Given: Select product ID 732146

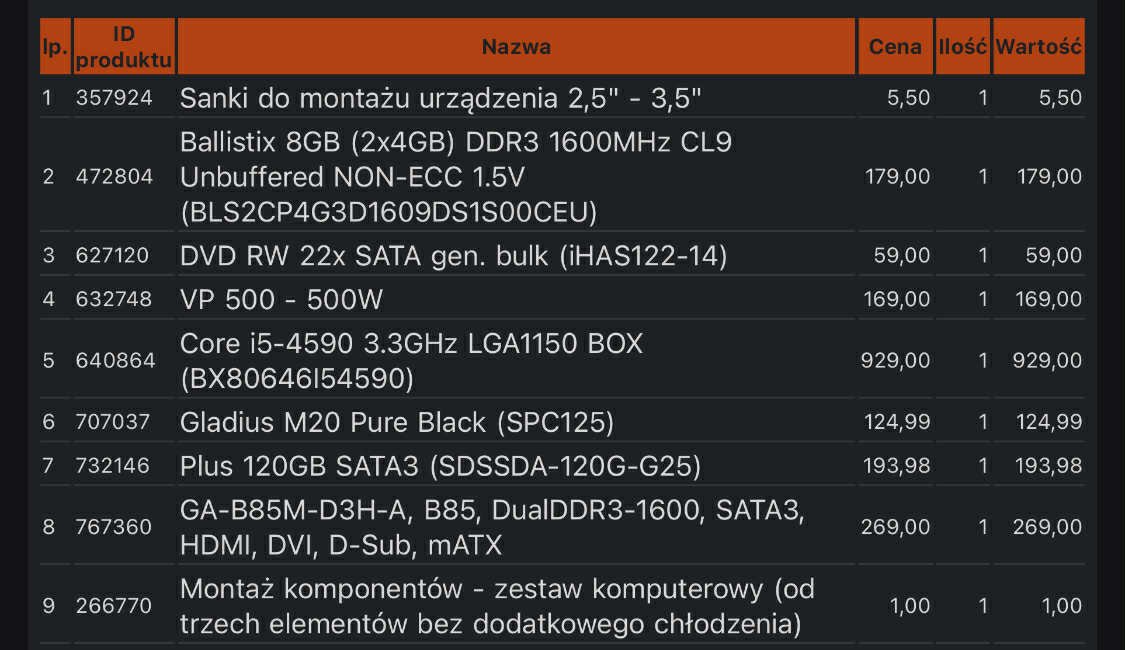Looking at the screenshot, I should coord(112,466).
